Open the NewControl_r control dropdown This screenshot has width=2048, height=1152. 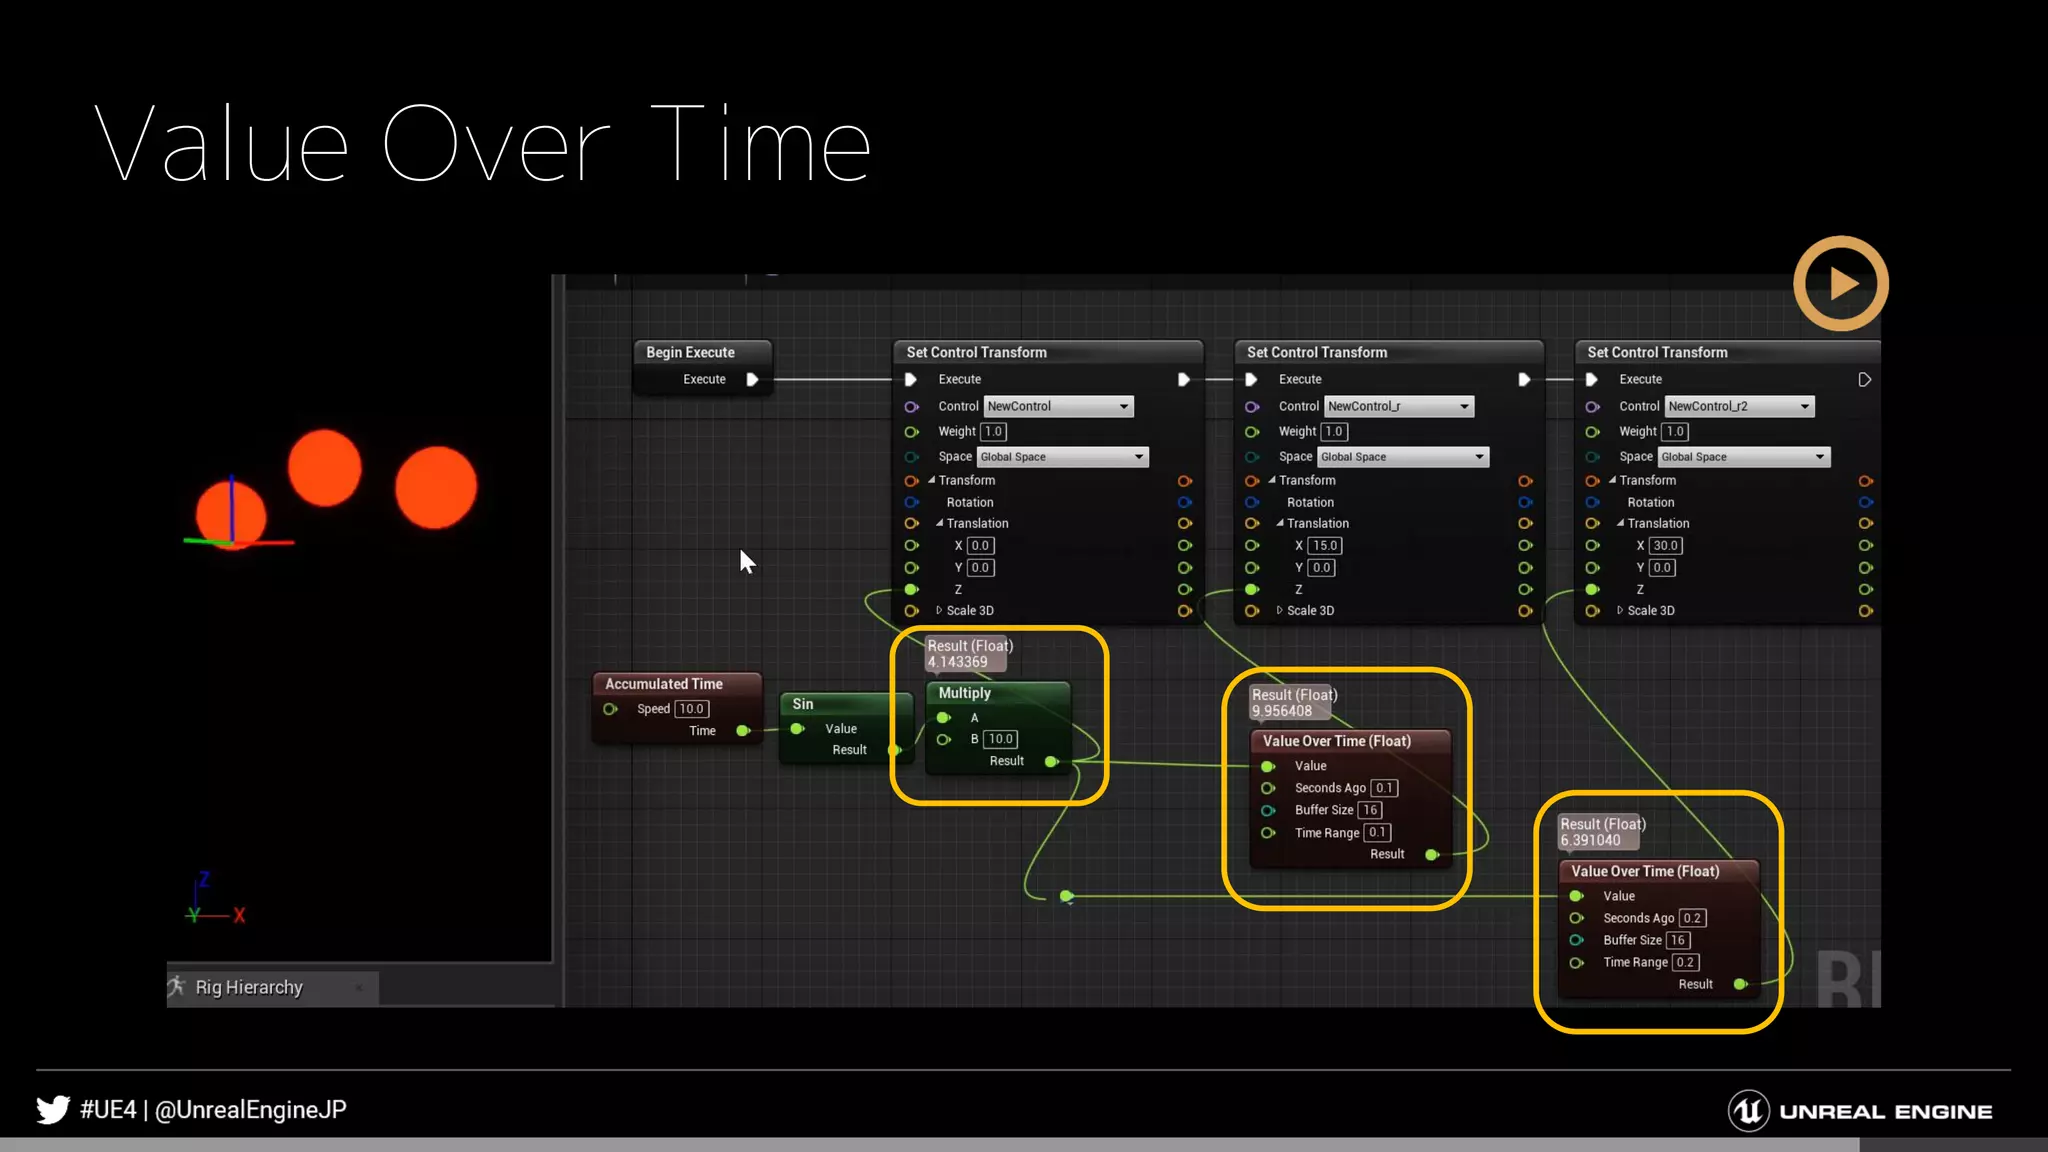pos(1398,406)
